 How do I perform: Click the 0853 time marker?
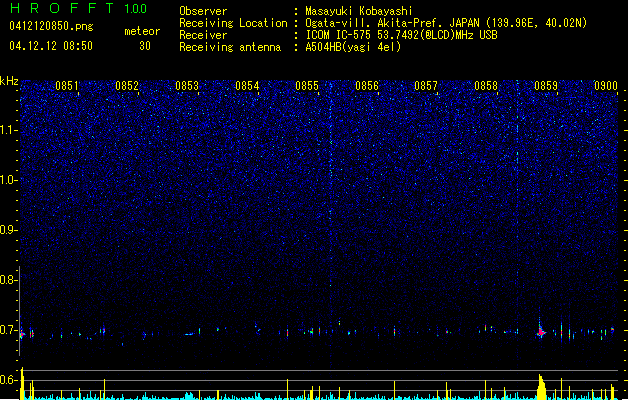[187, 86]
